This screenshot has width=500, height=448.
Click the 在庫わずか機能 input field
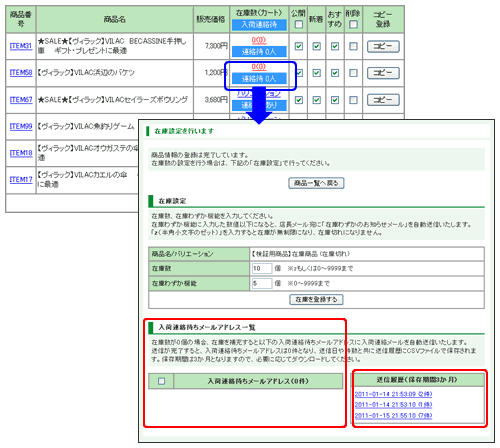pos(262,283)
